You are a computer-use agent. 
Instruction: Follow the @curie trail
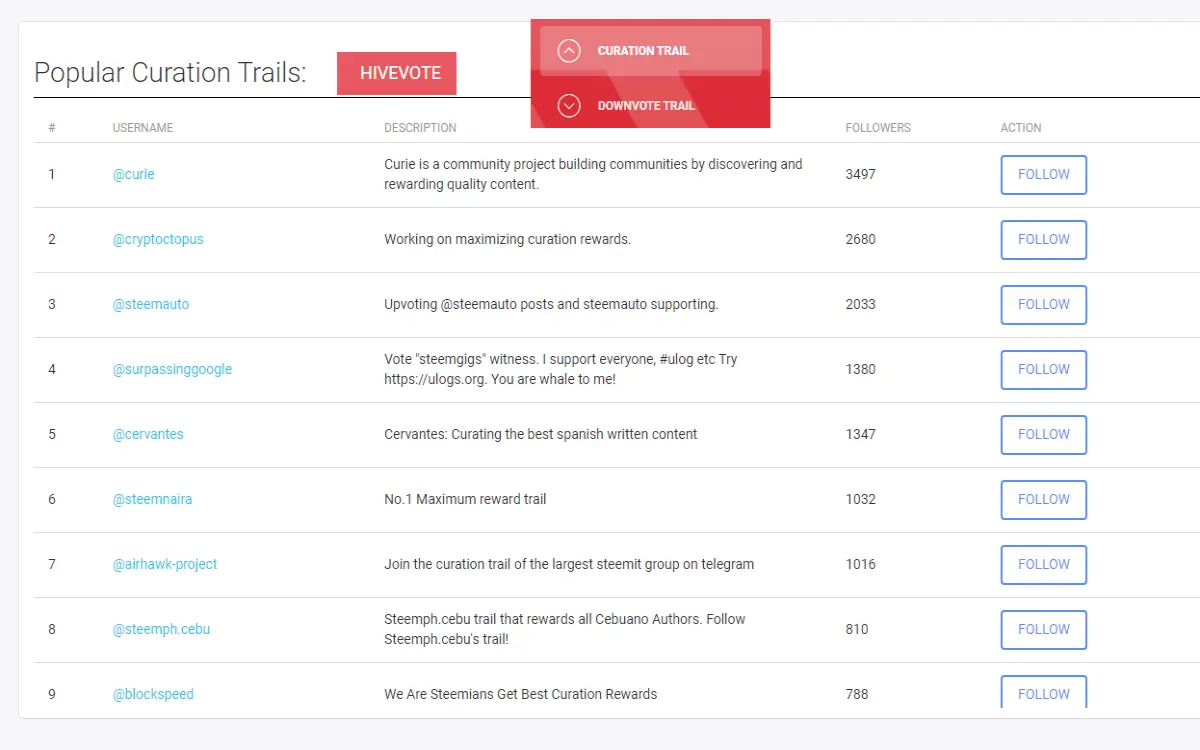1044,175
